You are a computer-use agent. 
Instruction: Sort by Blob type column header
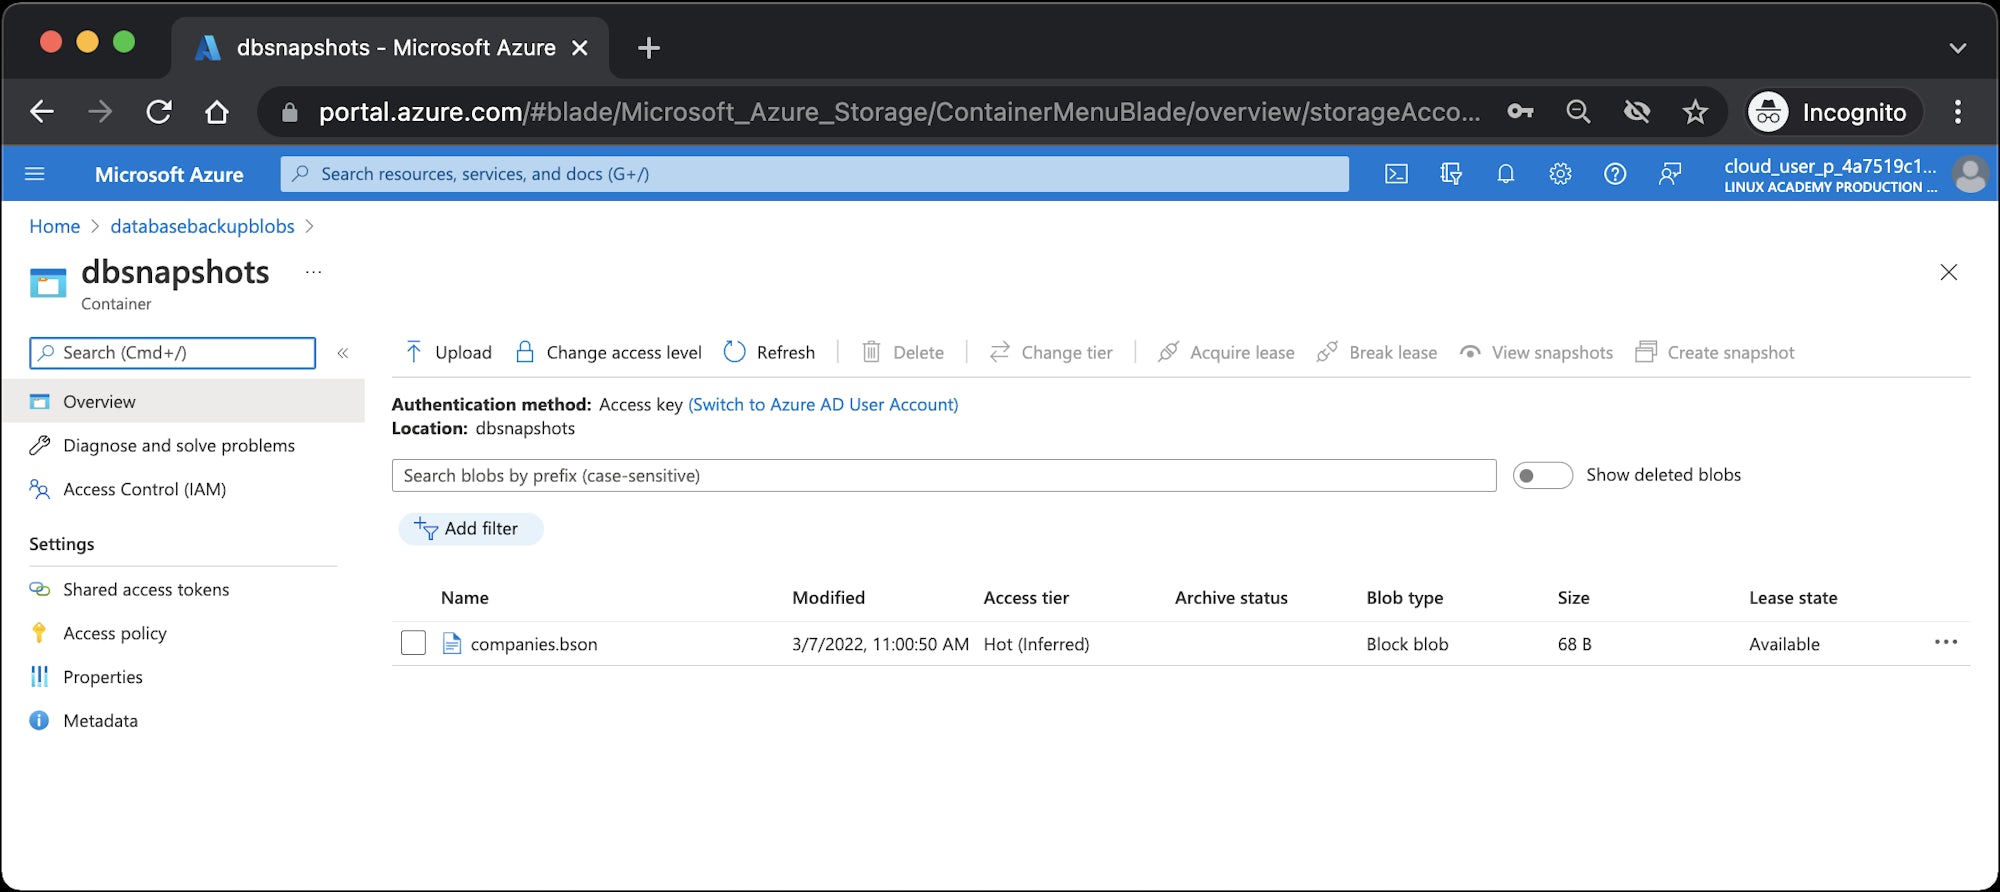click(x=1404, y=598)
